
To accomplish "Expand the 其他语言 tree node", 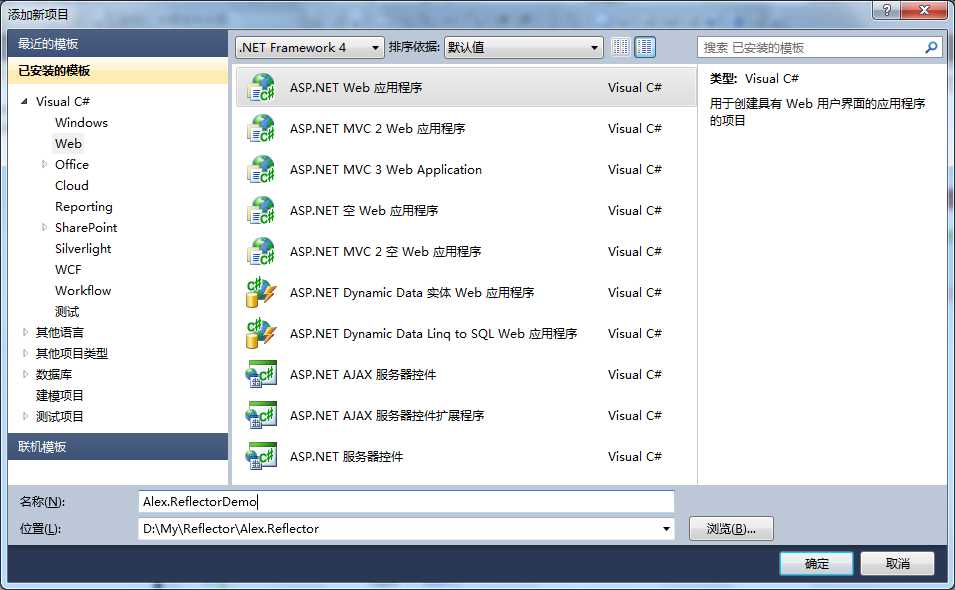I will 25,332.
